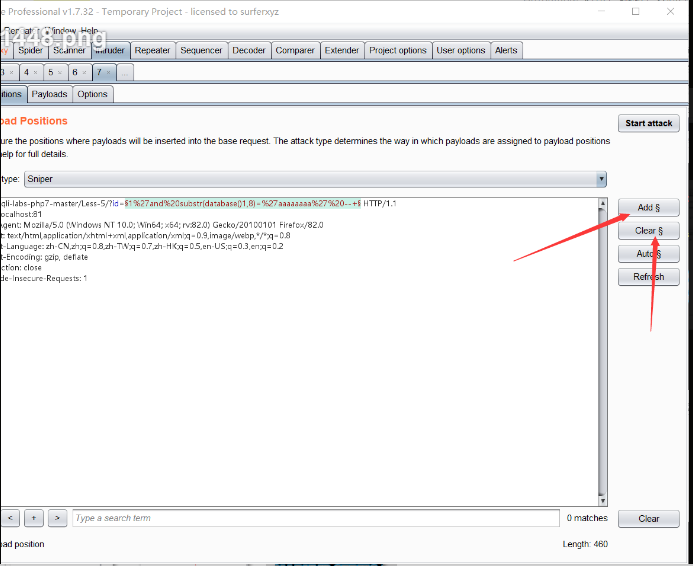Screen dimensions: 693x566
Task: Select Intruder attack tab 7
Action: [99, 72]
